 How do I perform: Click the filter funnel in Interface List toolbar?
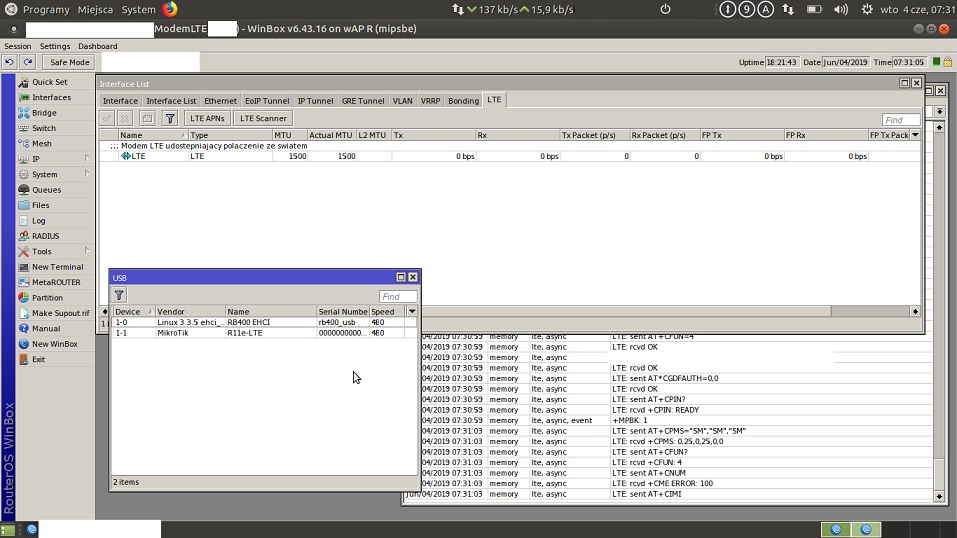[x=170, y=118]
